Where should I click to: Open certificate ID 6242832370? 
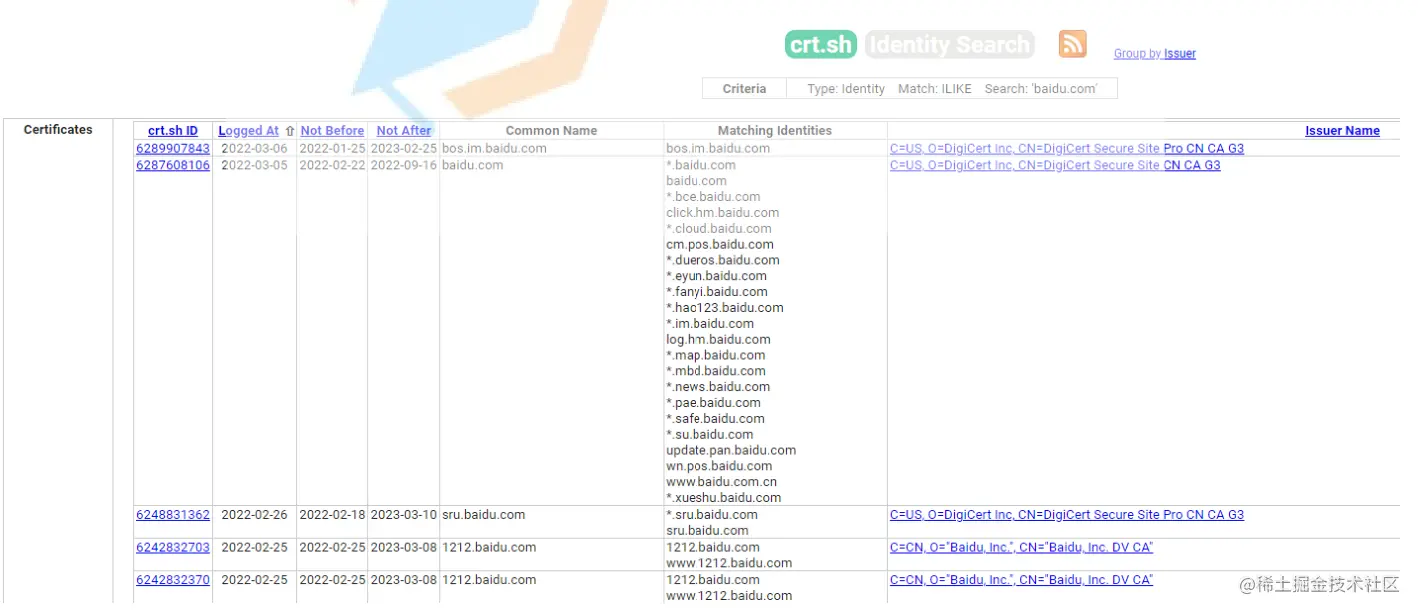click(173, 580)
